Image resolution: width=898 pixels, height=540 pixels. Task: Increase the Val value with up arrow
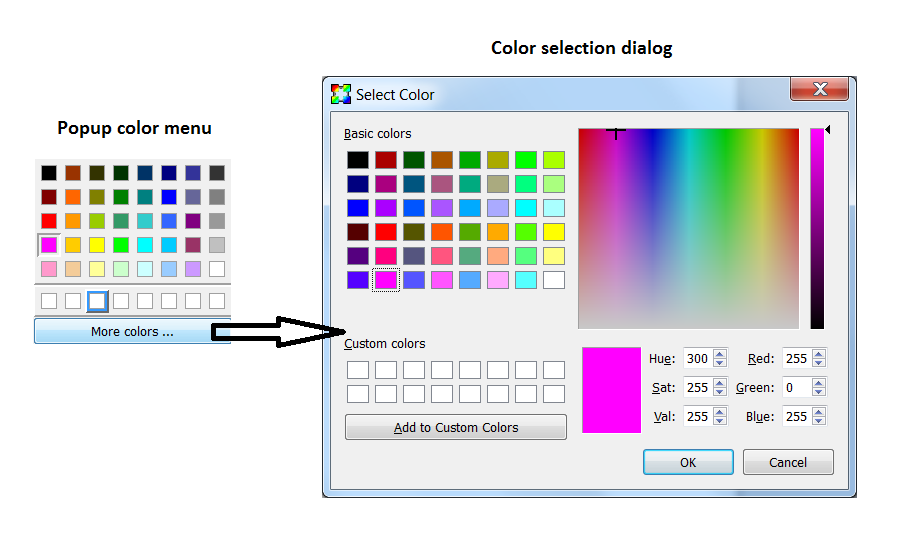coord(720,412)
